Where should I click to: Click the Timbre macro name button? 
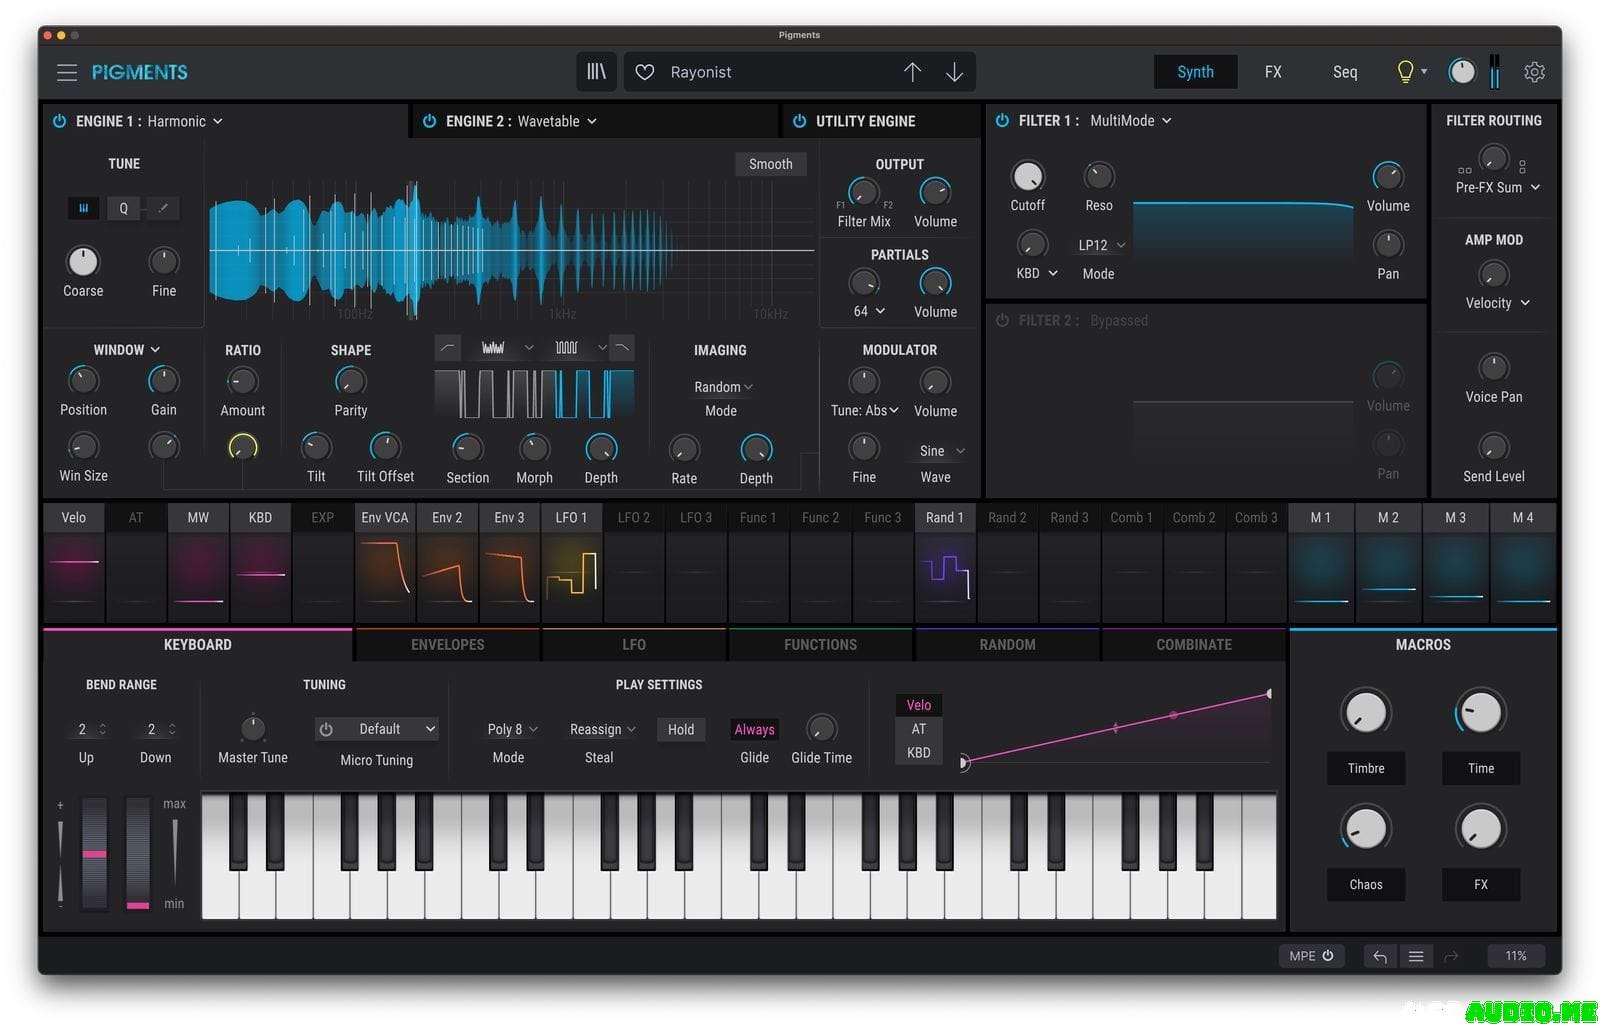1365,768
